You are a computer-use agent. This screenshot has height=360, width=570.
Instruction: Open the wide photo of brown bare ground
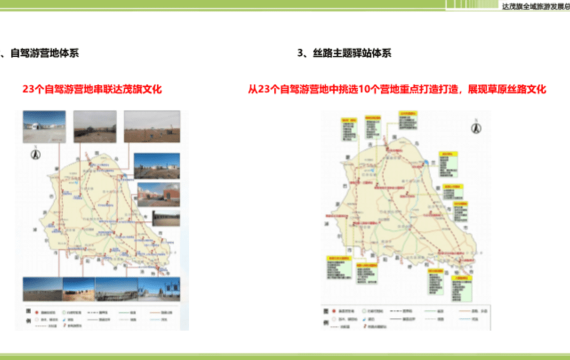[x=152, y=127]
